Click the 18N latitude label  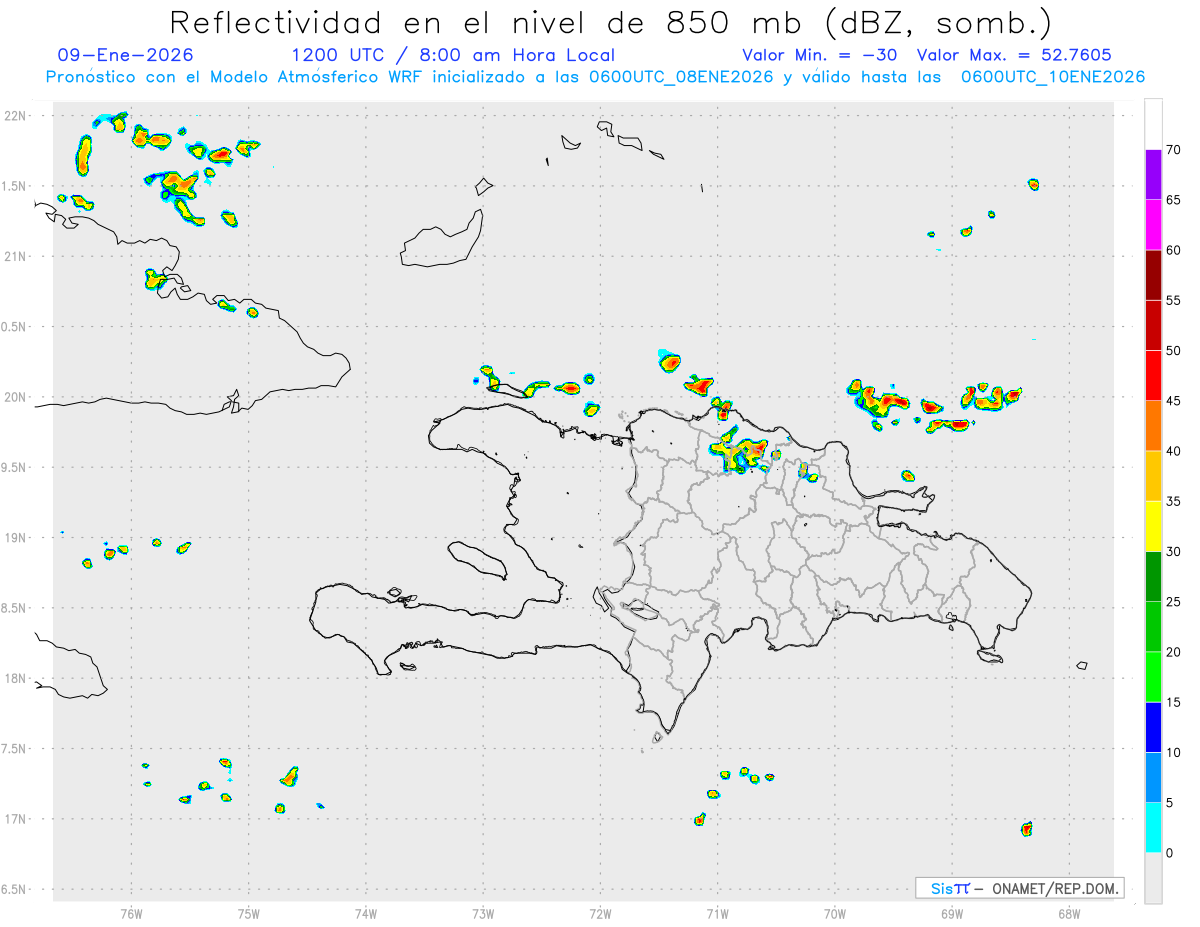17,678
